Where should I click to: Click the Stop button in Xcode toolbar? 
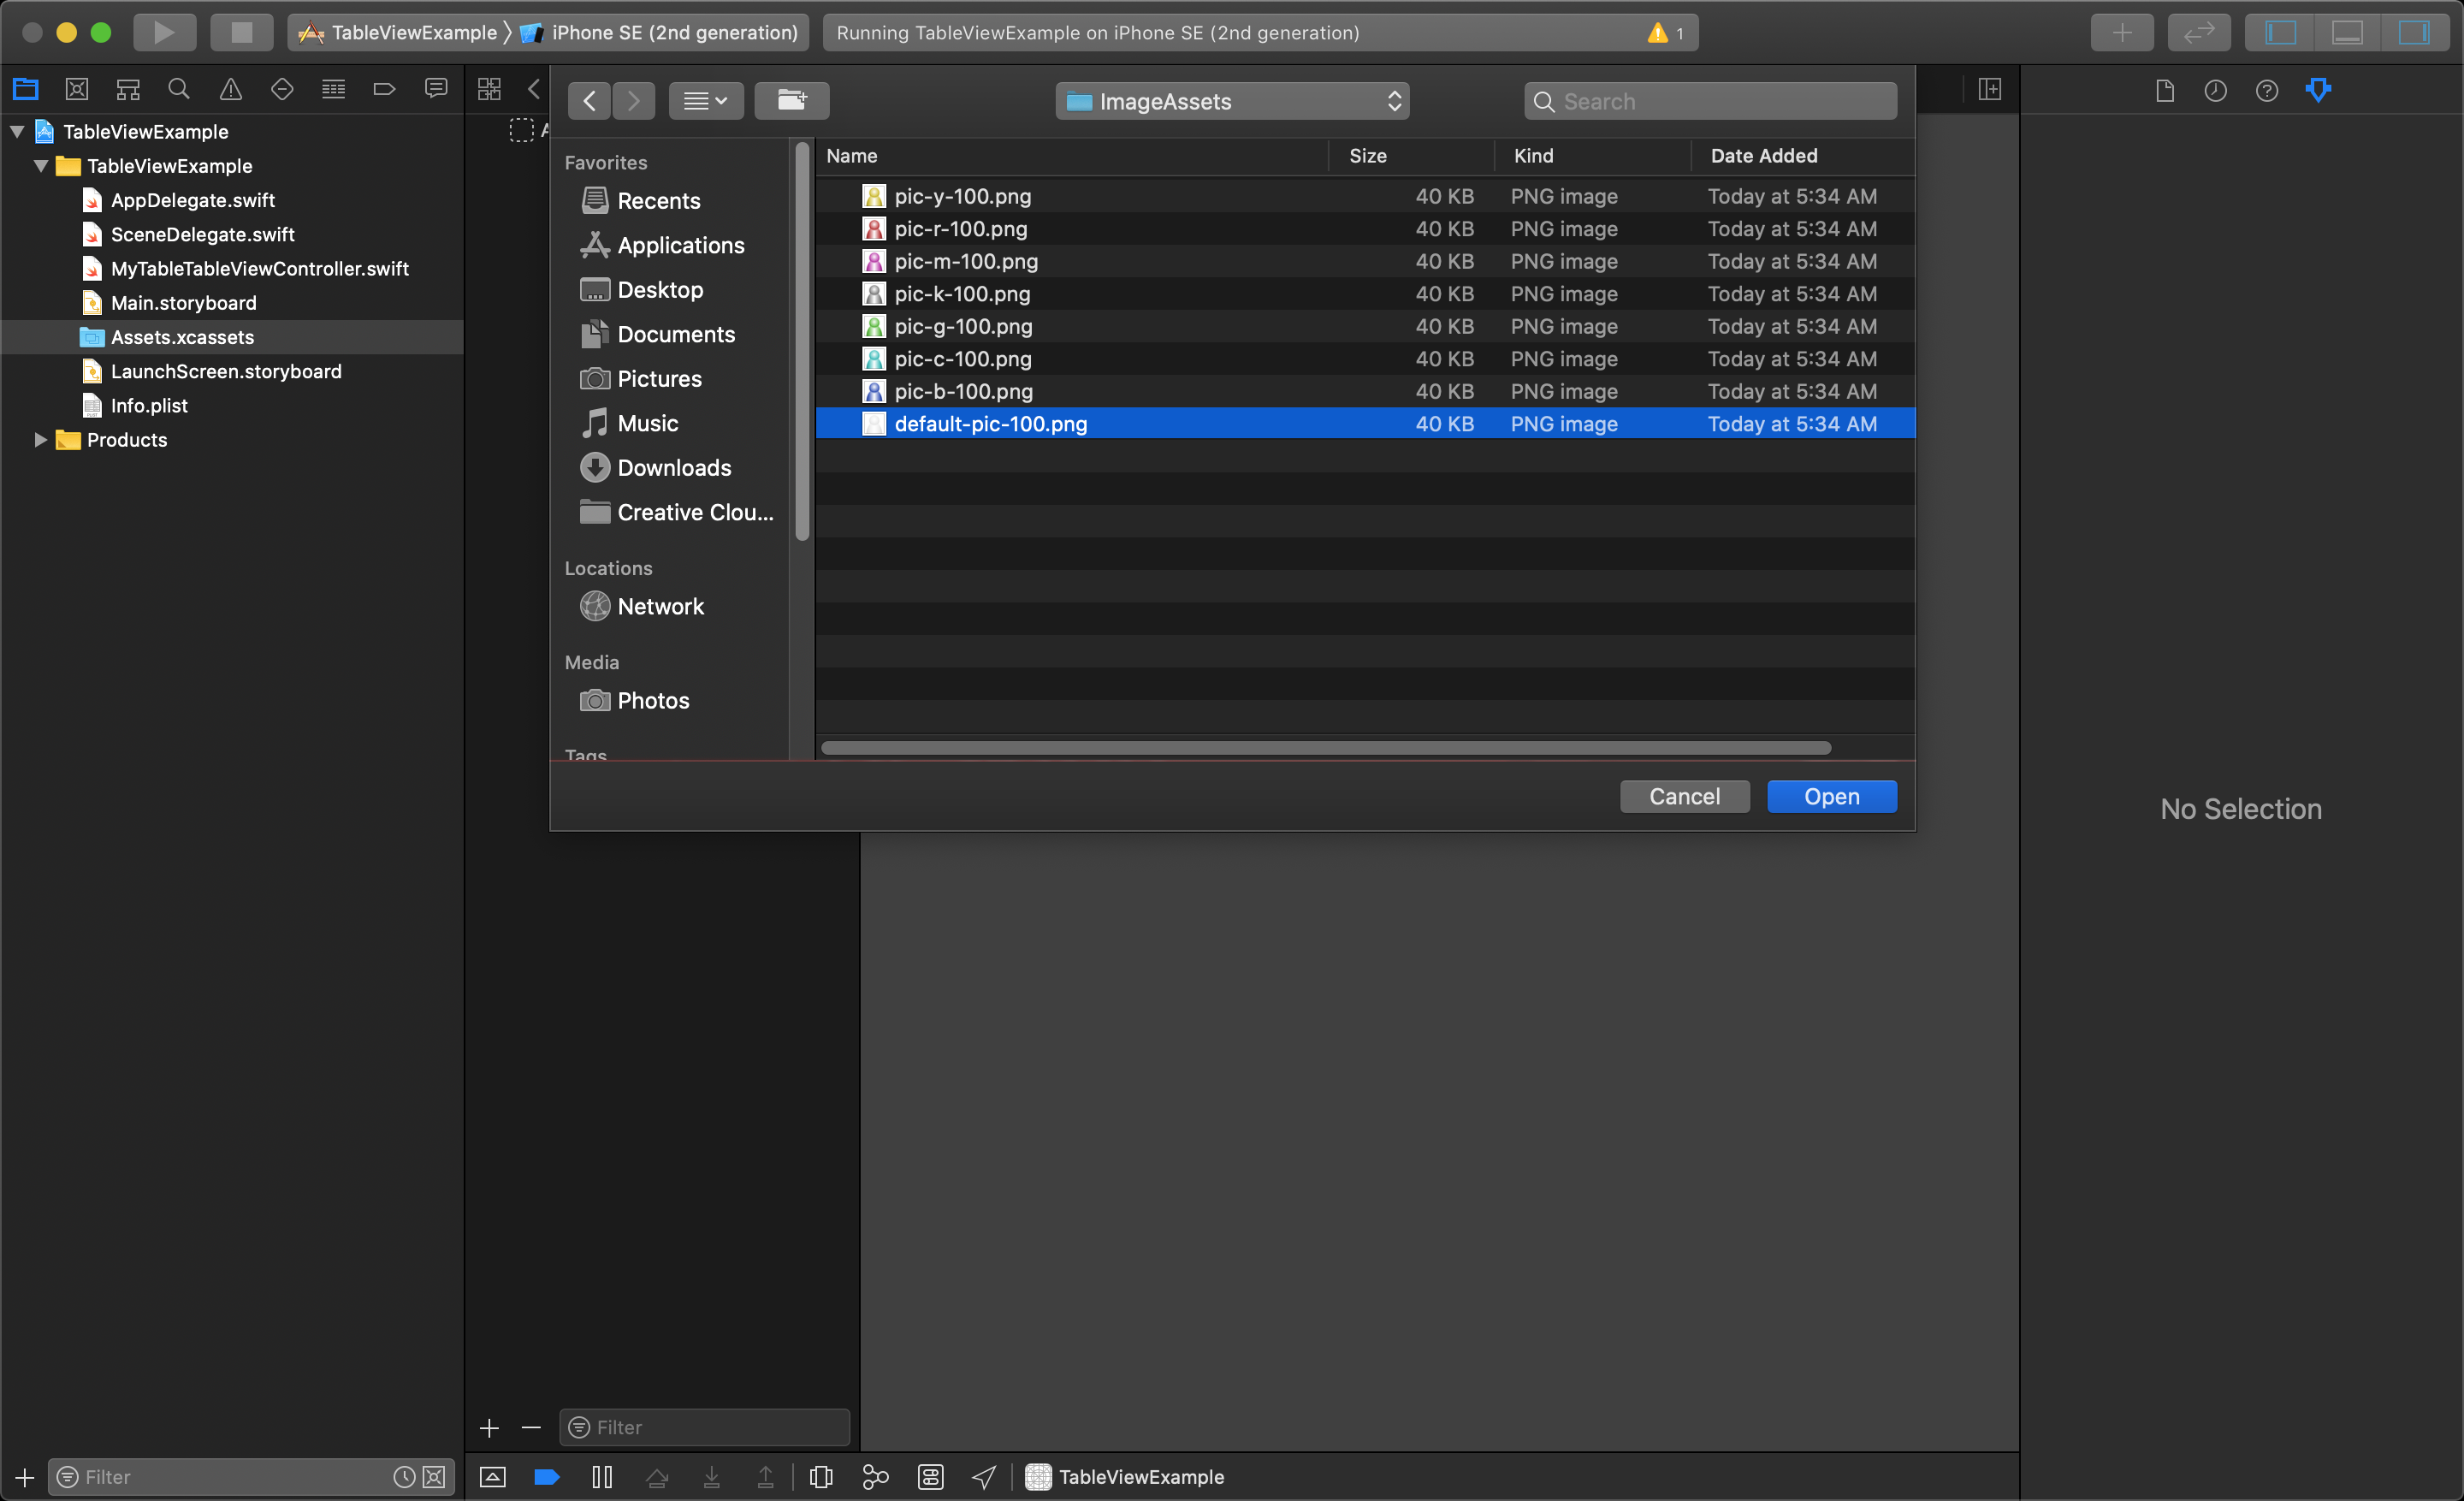pyautogui.click(x=241, y=33)
